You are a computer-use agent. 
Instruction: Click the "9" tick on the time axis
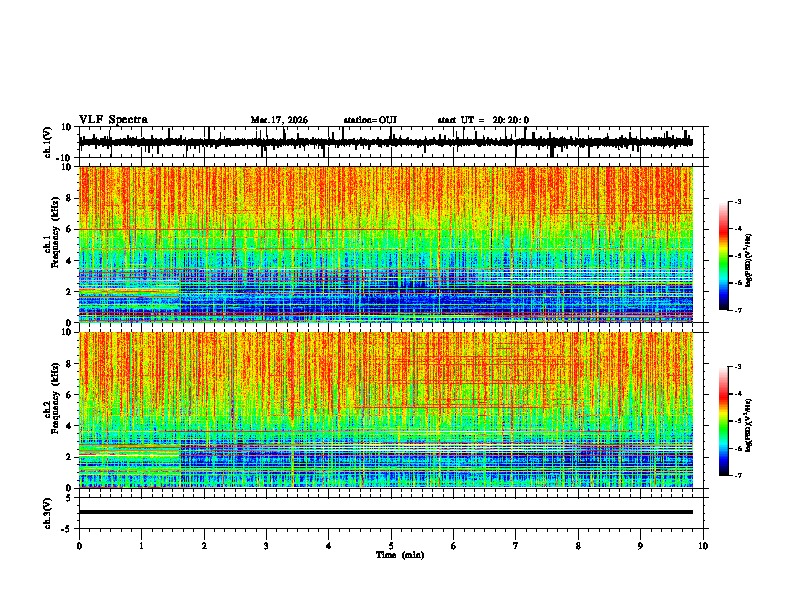tap(640, 546)
